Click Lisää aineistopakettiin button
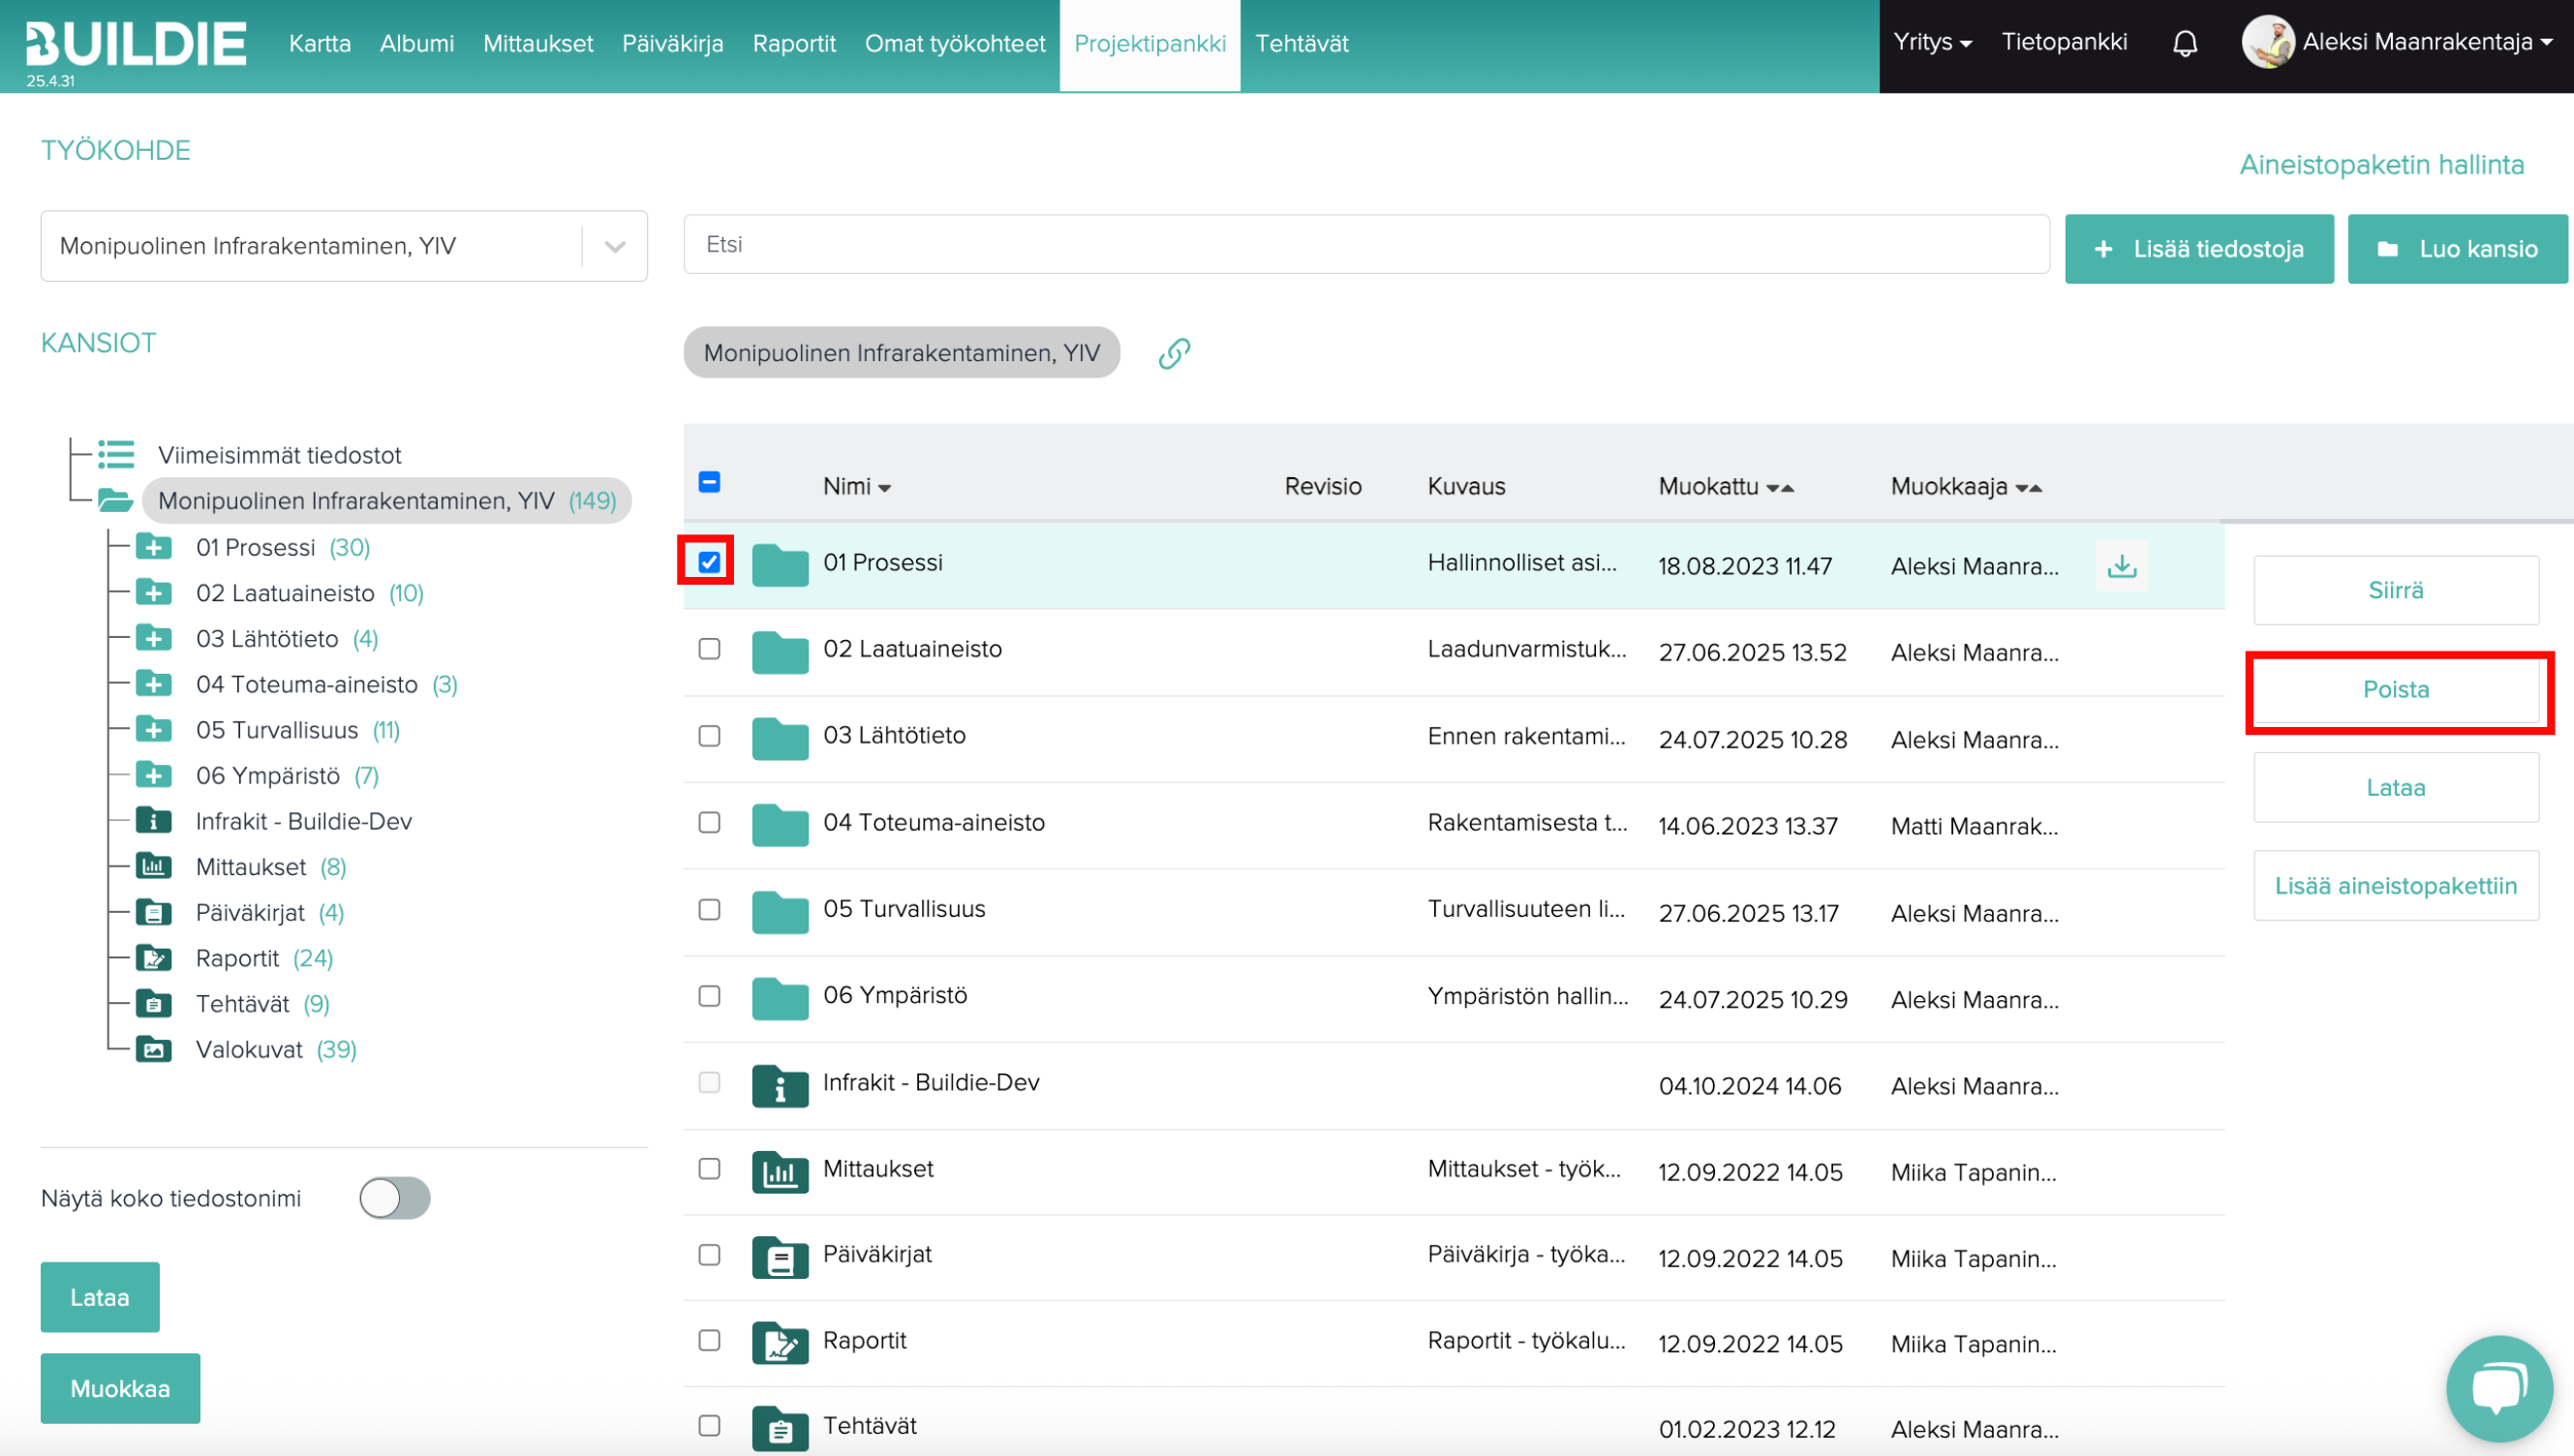The image size is (2574, 1456). pos(2396,886)
